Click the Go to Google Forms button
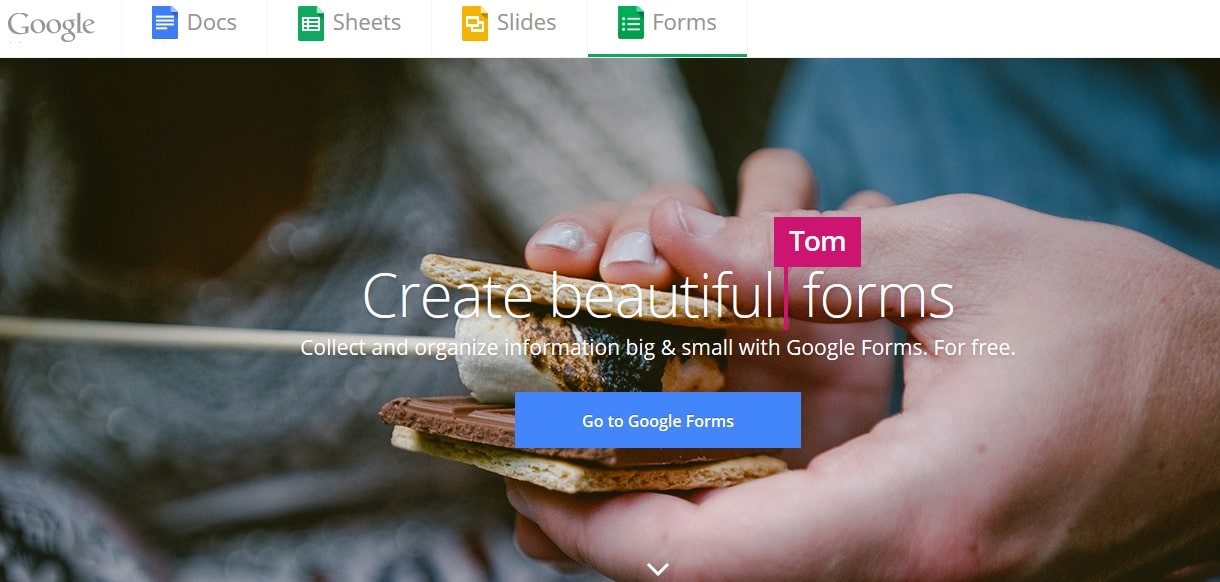 pyautogui.click(x=658, y=420)
